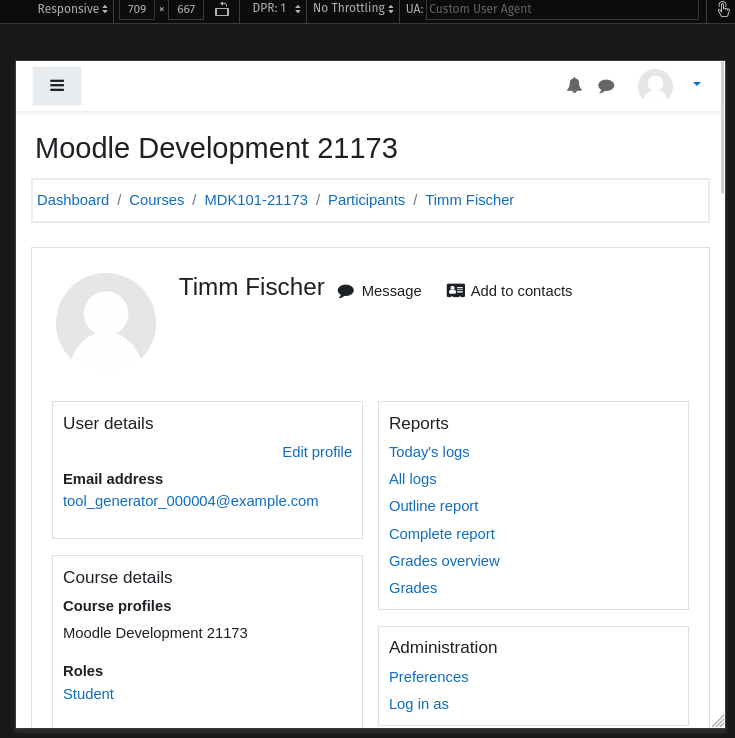
Task: Click the Course details heading
Action: coord(118,578)
